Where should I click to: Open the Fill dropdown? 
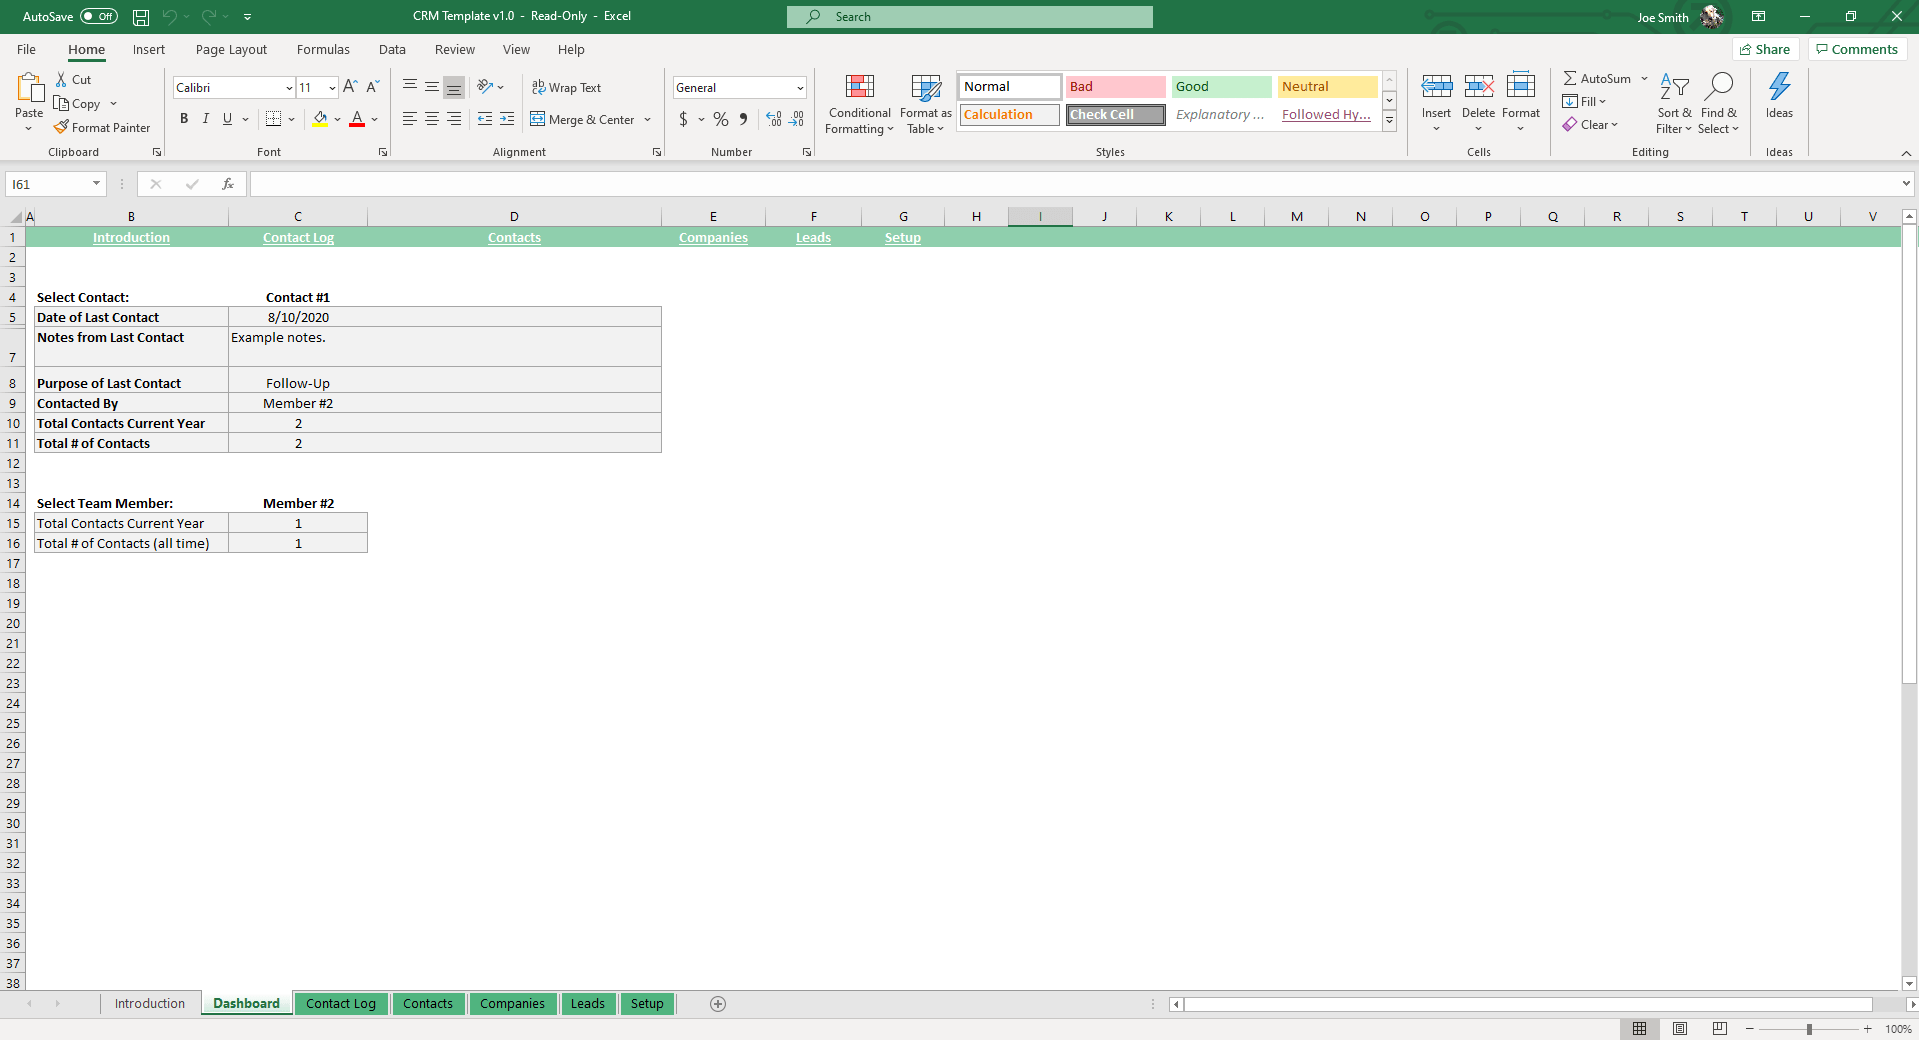click(1584, 101)
